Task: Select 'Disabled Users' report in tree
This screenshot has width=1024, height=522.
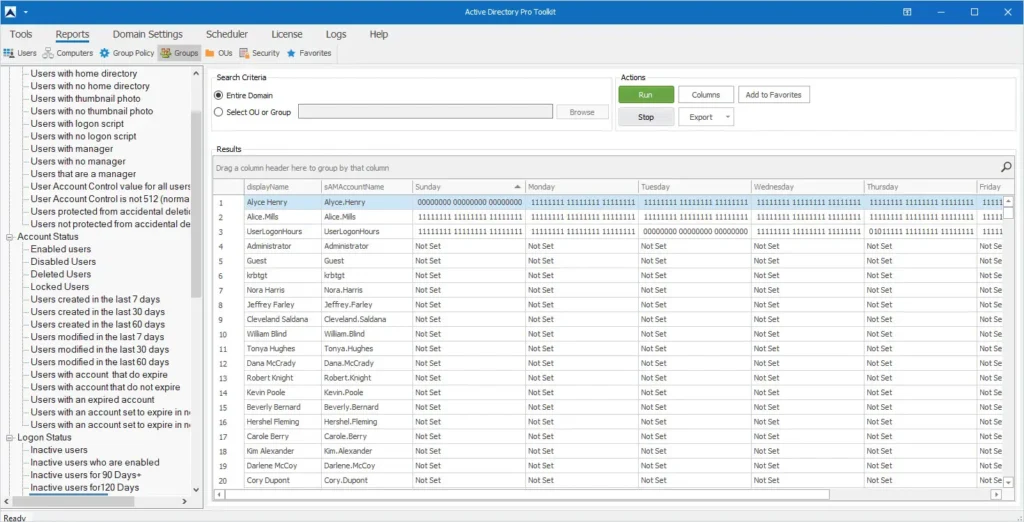Action: [63, 261]
